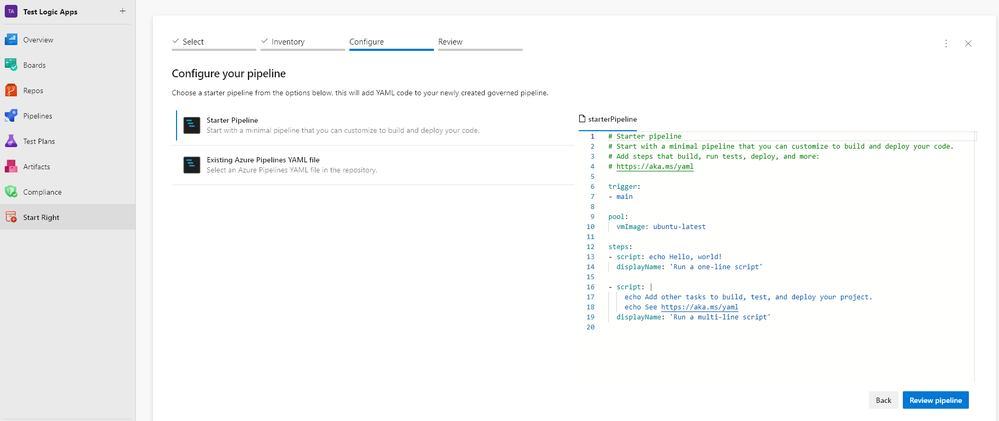Open the Test Plans flask icon
The image size is (999, 421).
11,141
